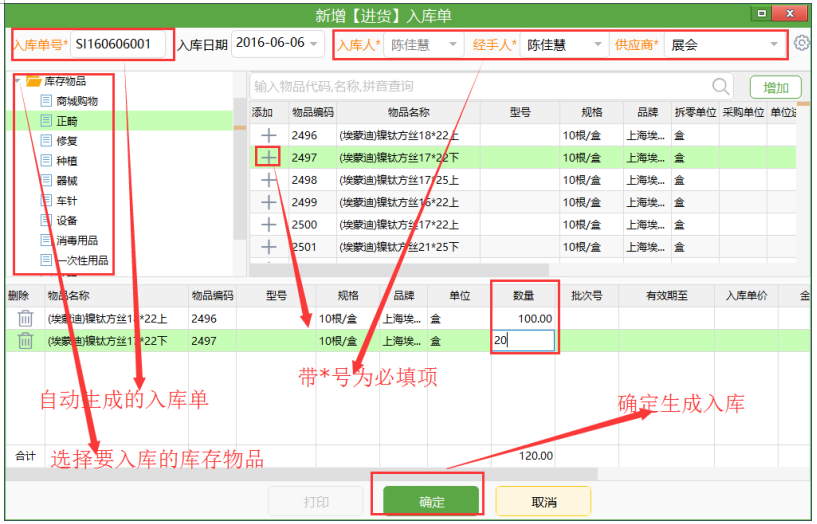Add item 2498 using its plus icon
817x524 pixels.
coord(268,180)
